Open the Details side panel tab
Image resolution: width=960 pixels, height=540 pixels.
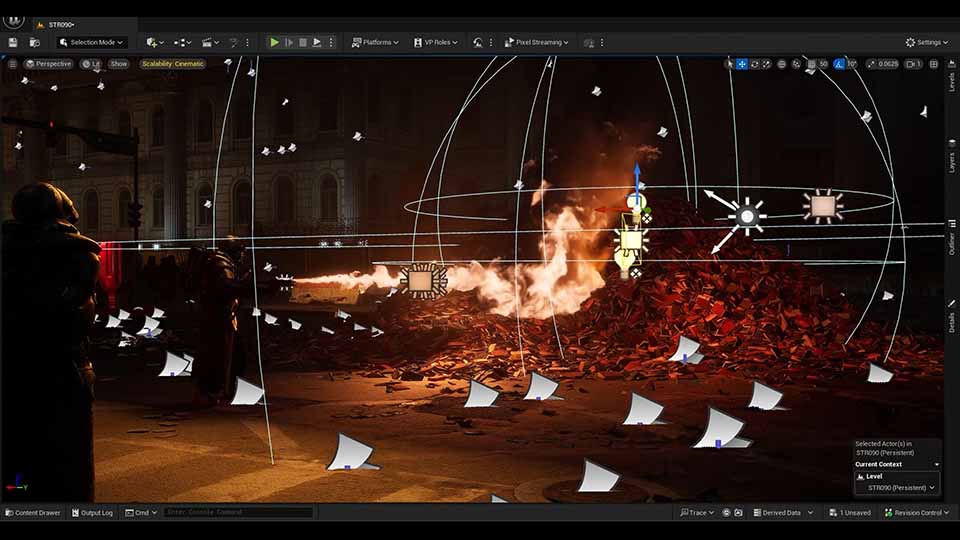(952, 322)
